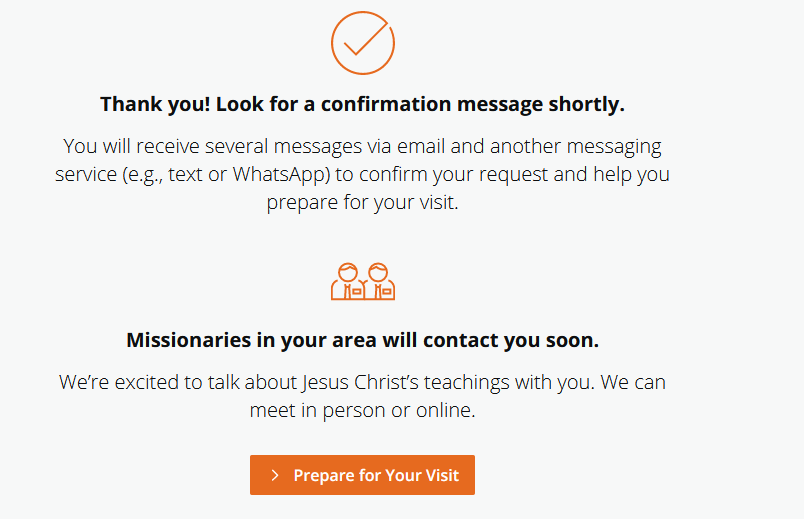Click the word 'Missionaries' in the bold heading

(x=188, y=340)
